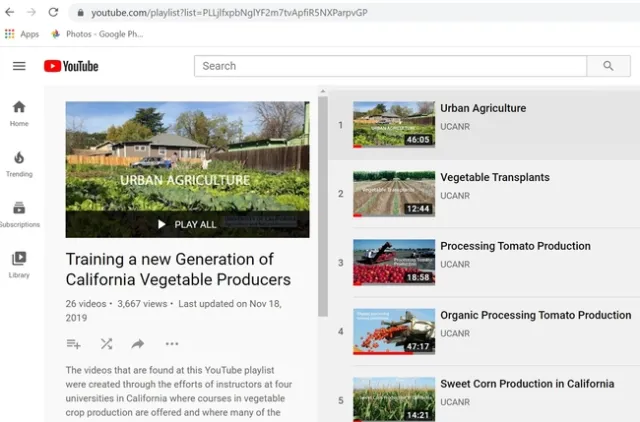The width and height of the screenshot is (640, 422).
Task: Play Sweet Corn Production in California
Action: click(527, 384)
